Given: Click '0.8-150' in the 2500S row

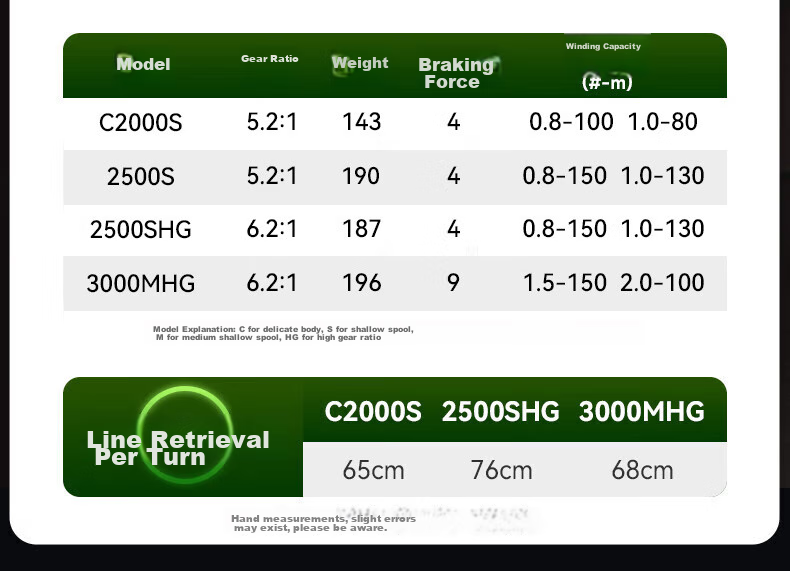Looking at the screenshot, I should (564, 176).
